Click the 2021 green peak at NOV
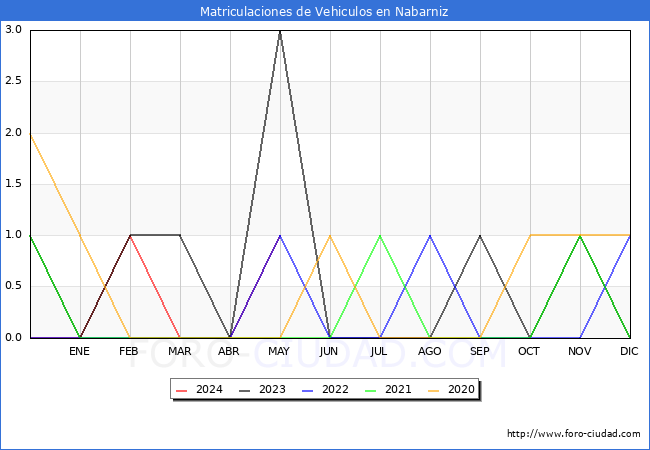650x450 pixels. click(580, 235)
